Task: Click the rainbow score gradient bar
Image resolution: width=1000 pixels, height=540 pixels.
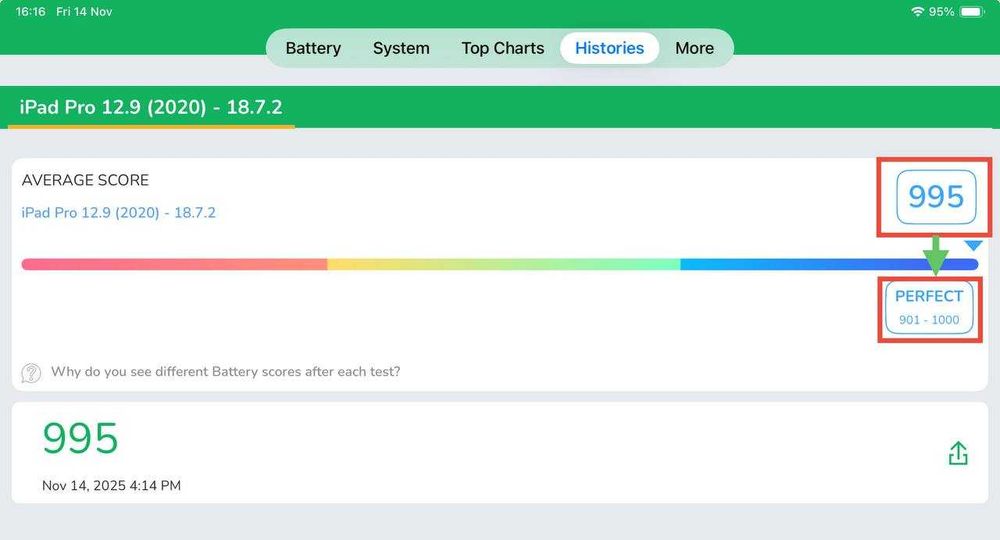Action: click(500, 264)
